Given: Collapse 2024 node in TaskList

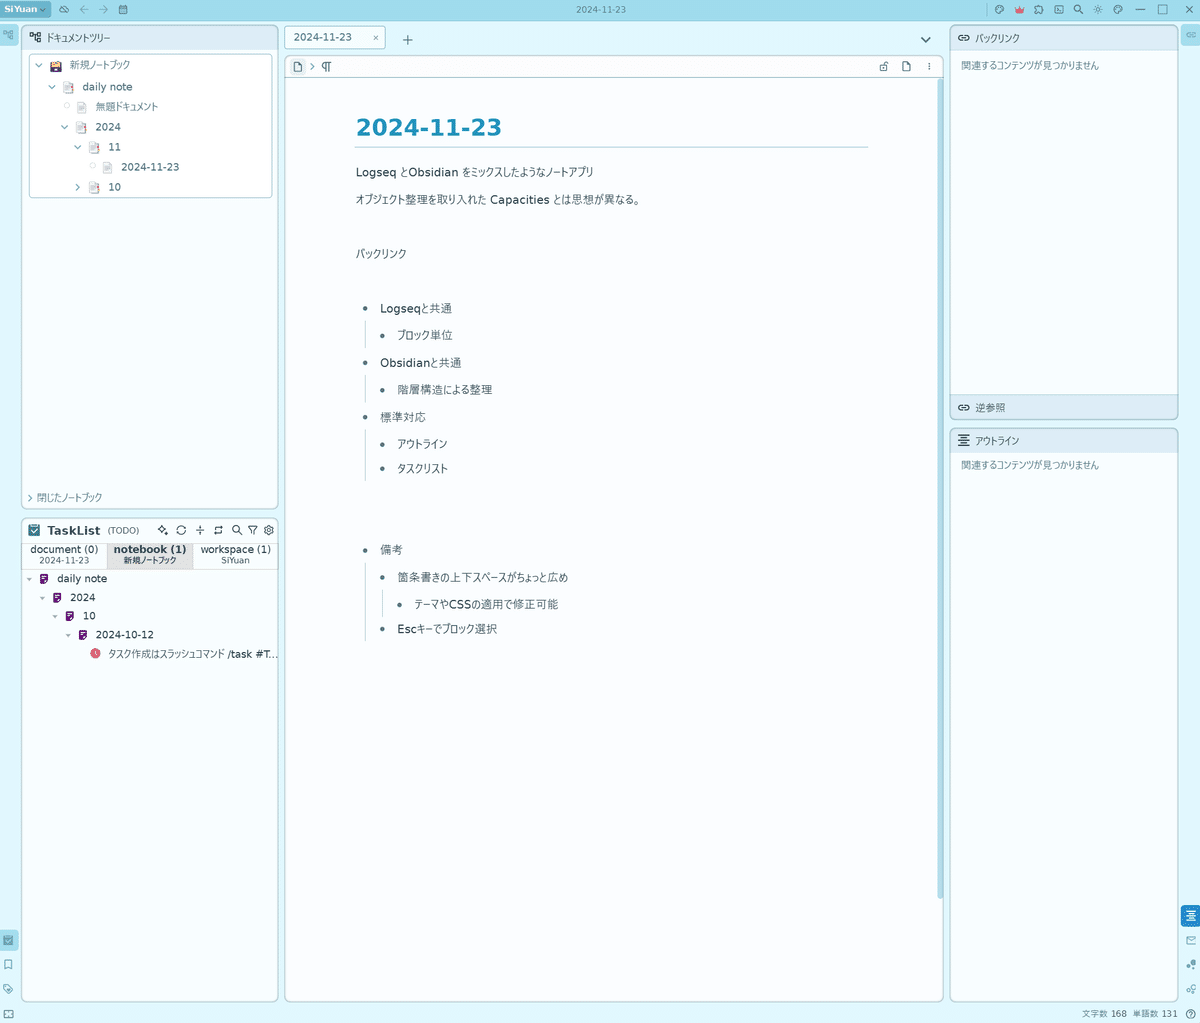Looking at the screenshot, I should click(x=43, y=598).
